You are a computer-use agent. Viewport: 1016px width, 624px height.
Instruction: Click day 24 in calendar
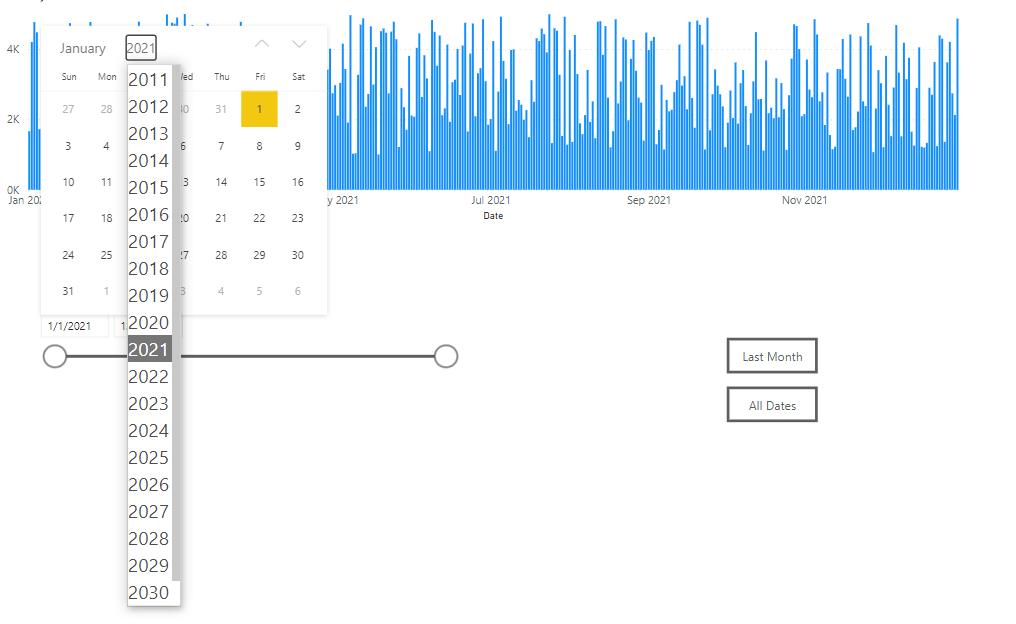pos(68,255)
